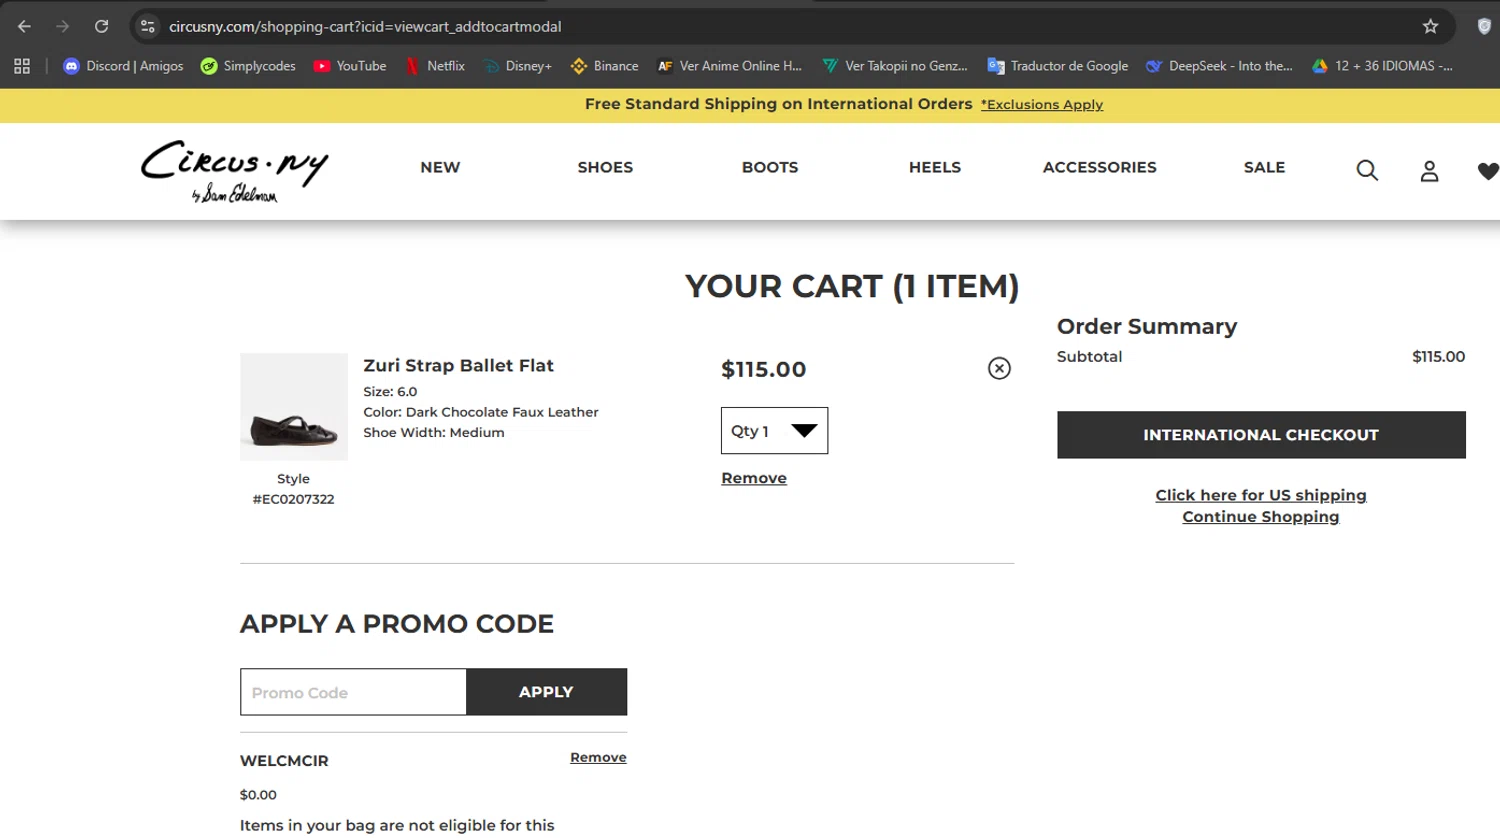Open the account profile icon
This screenshot has height=838, width=1500.
[x=1429, y=171]
